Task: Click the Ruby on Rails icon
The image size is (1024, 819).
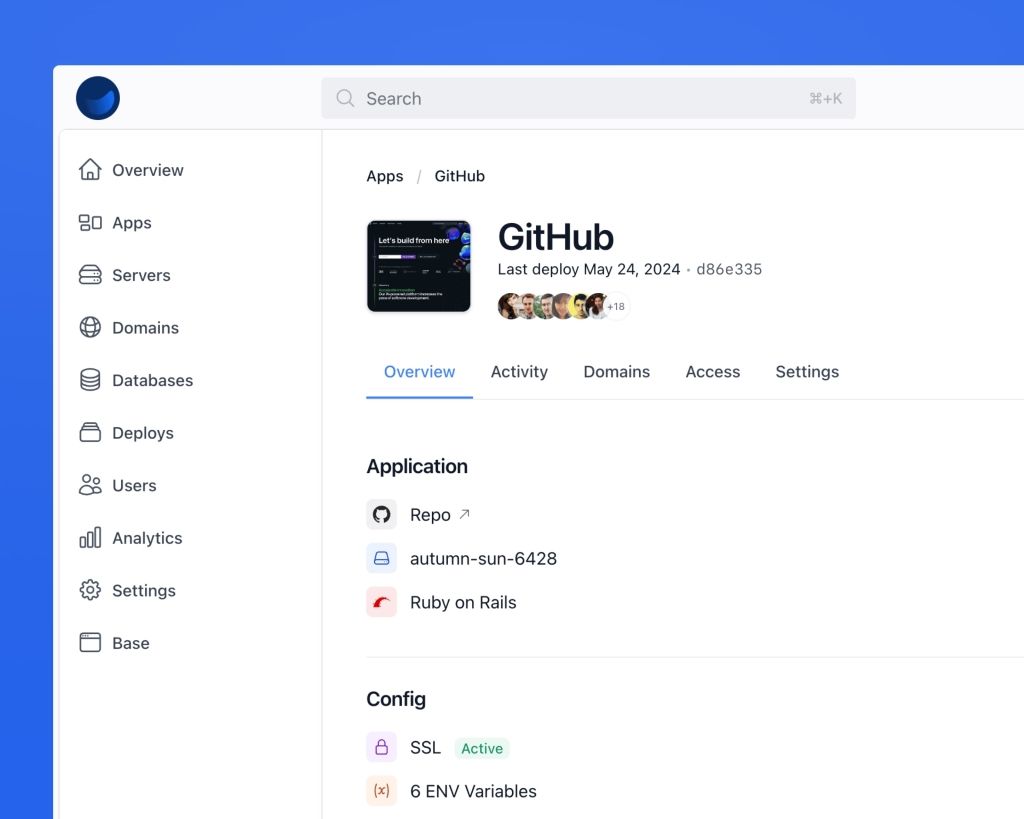Action: (x=381, y=602)
